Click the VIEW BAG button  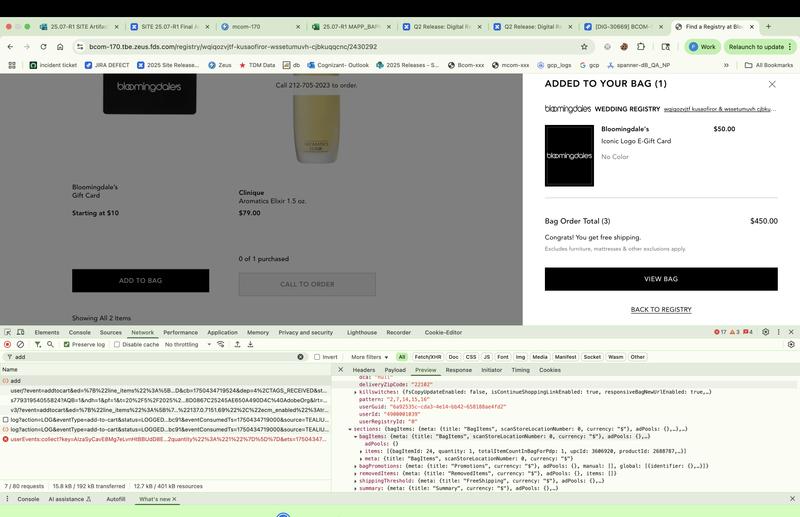click(661, 279)
